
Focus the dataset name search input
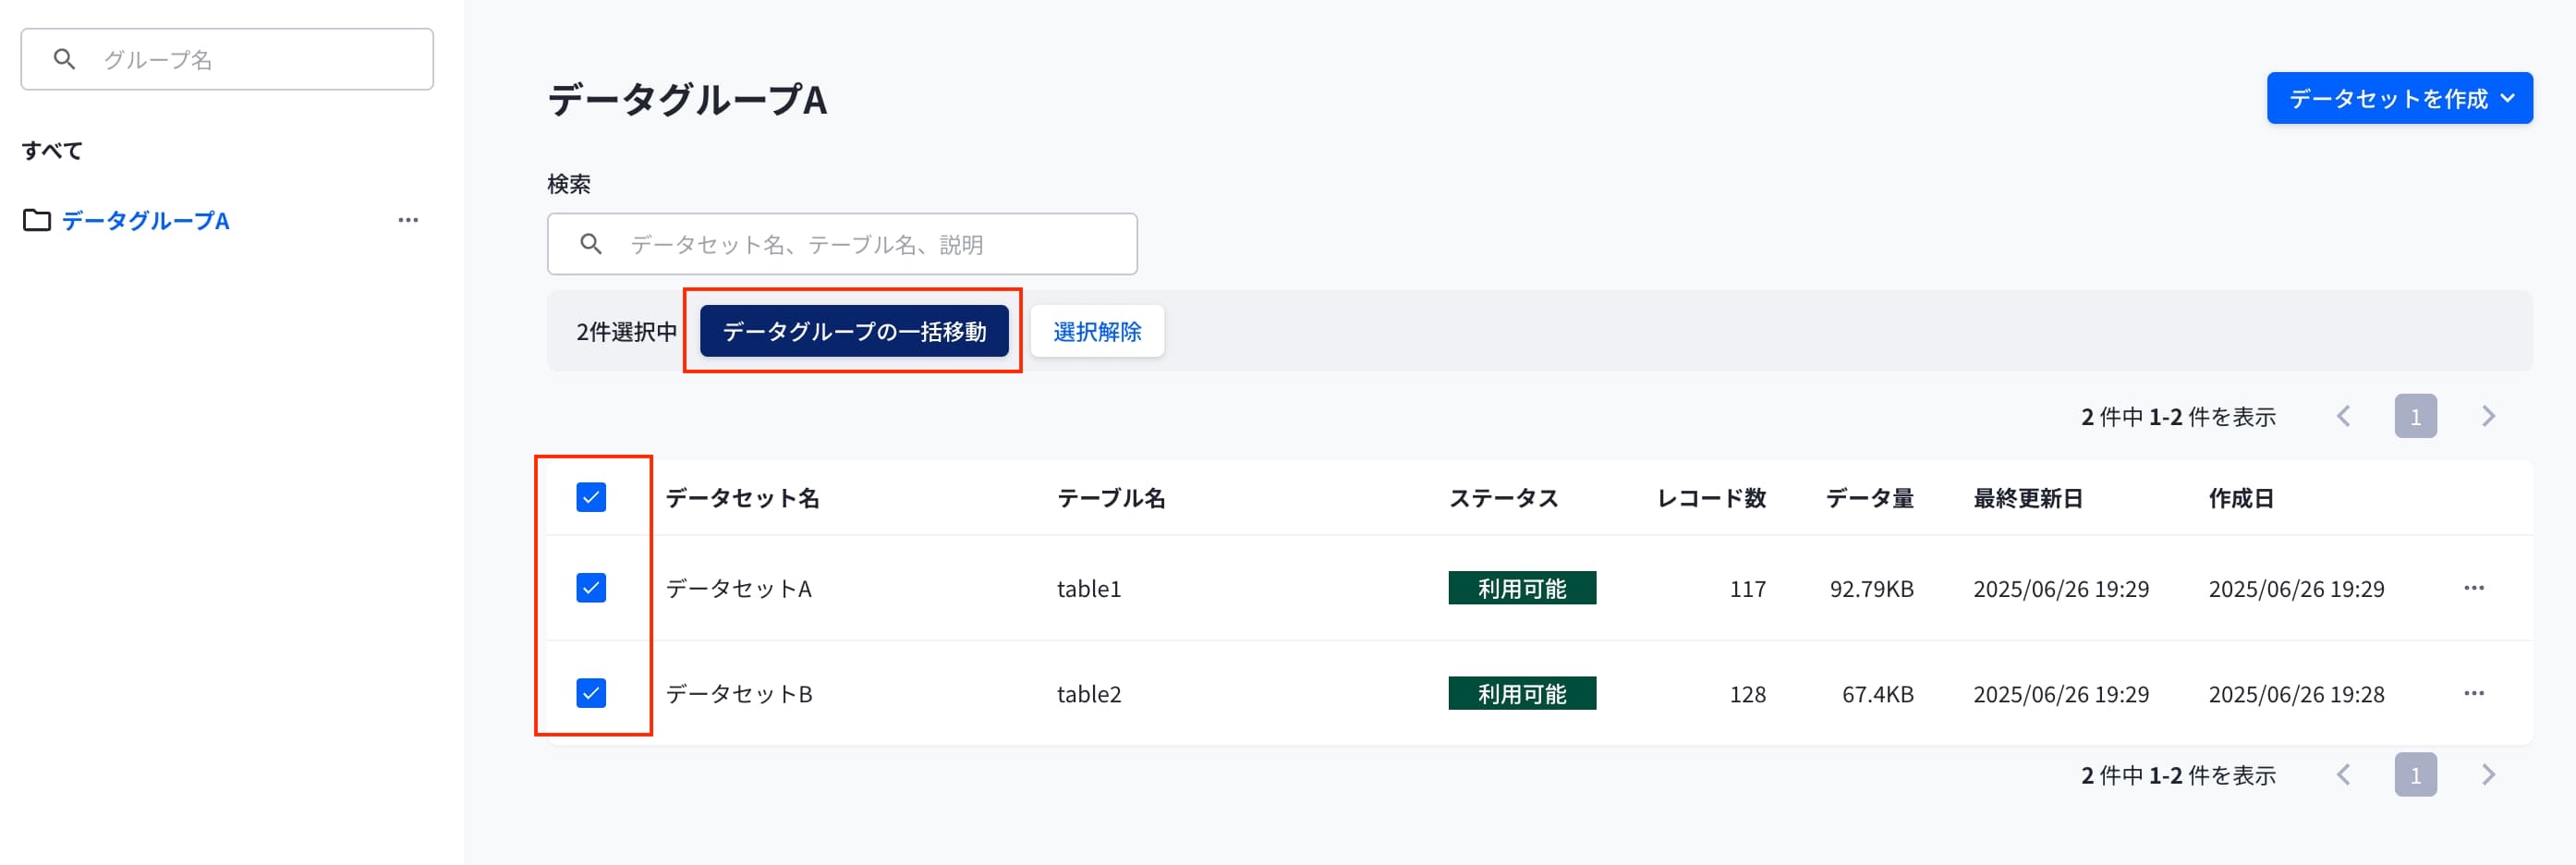pos(842,244)
